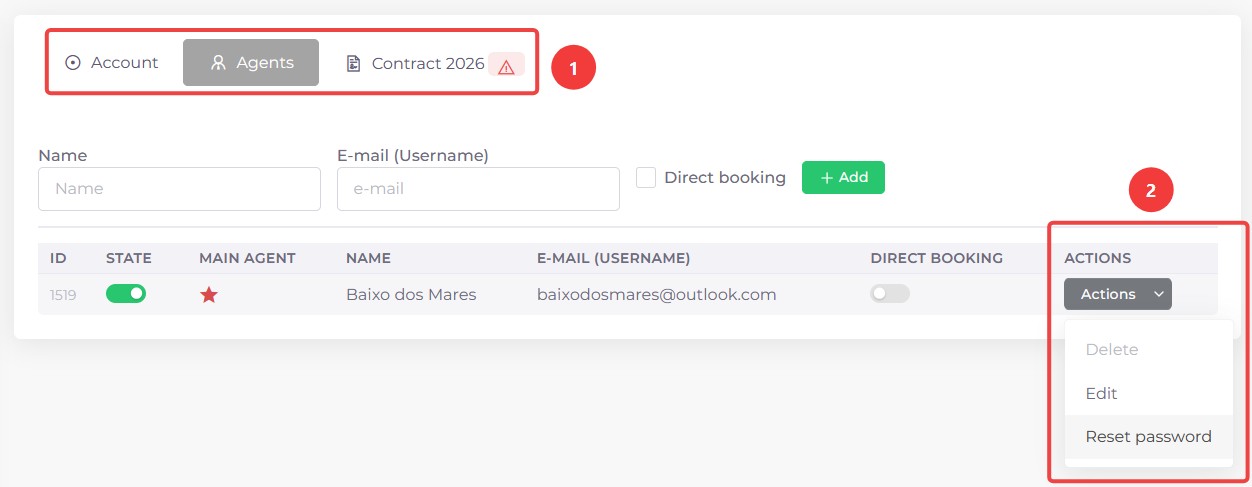
Task: Toggle direct booking switch for Baixo dos Mares
Action: point(890,294)
